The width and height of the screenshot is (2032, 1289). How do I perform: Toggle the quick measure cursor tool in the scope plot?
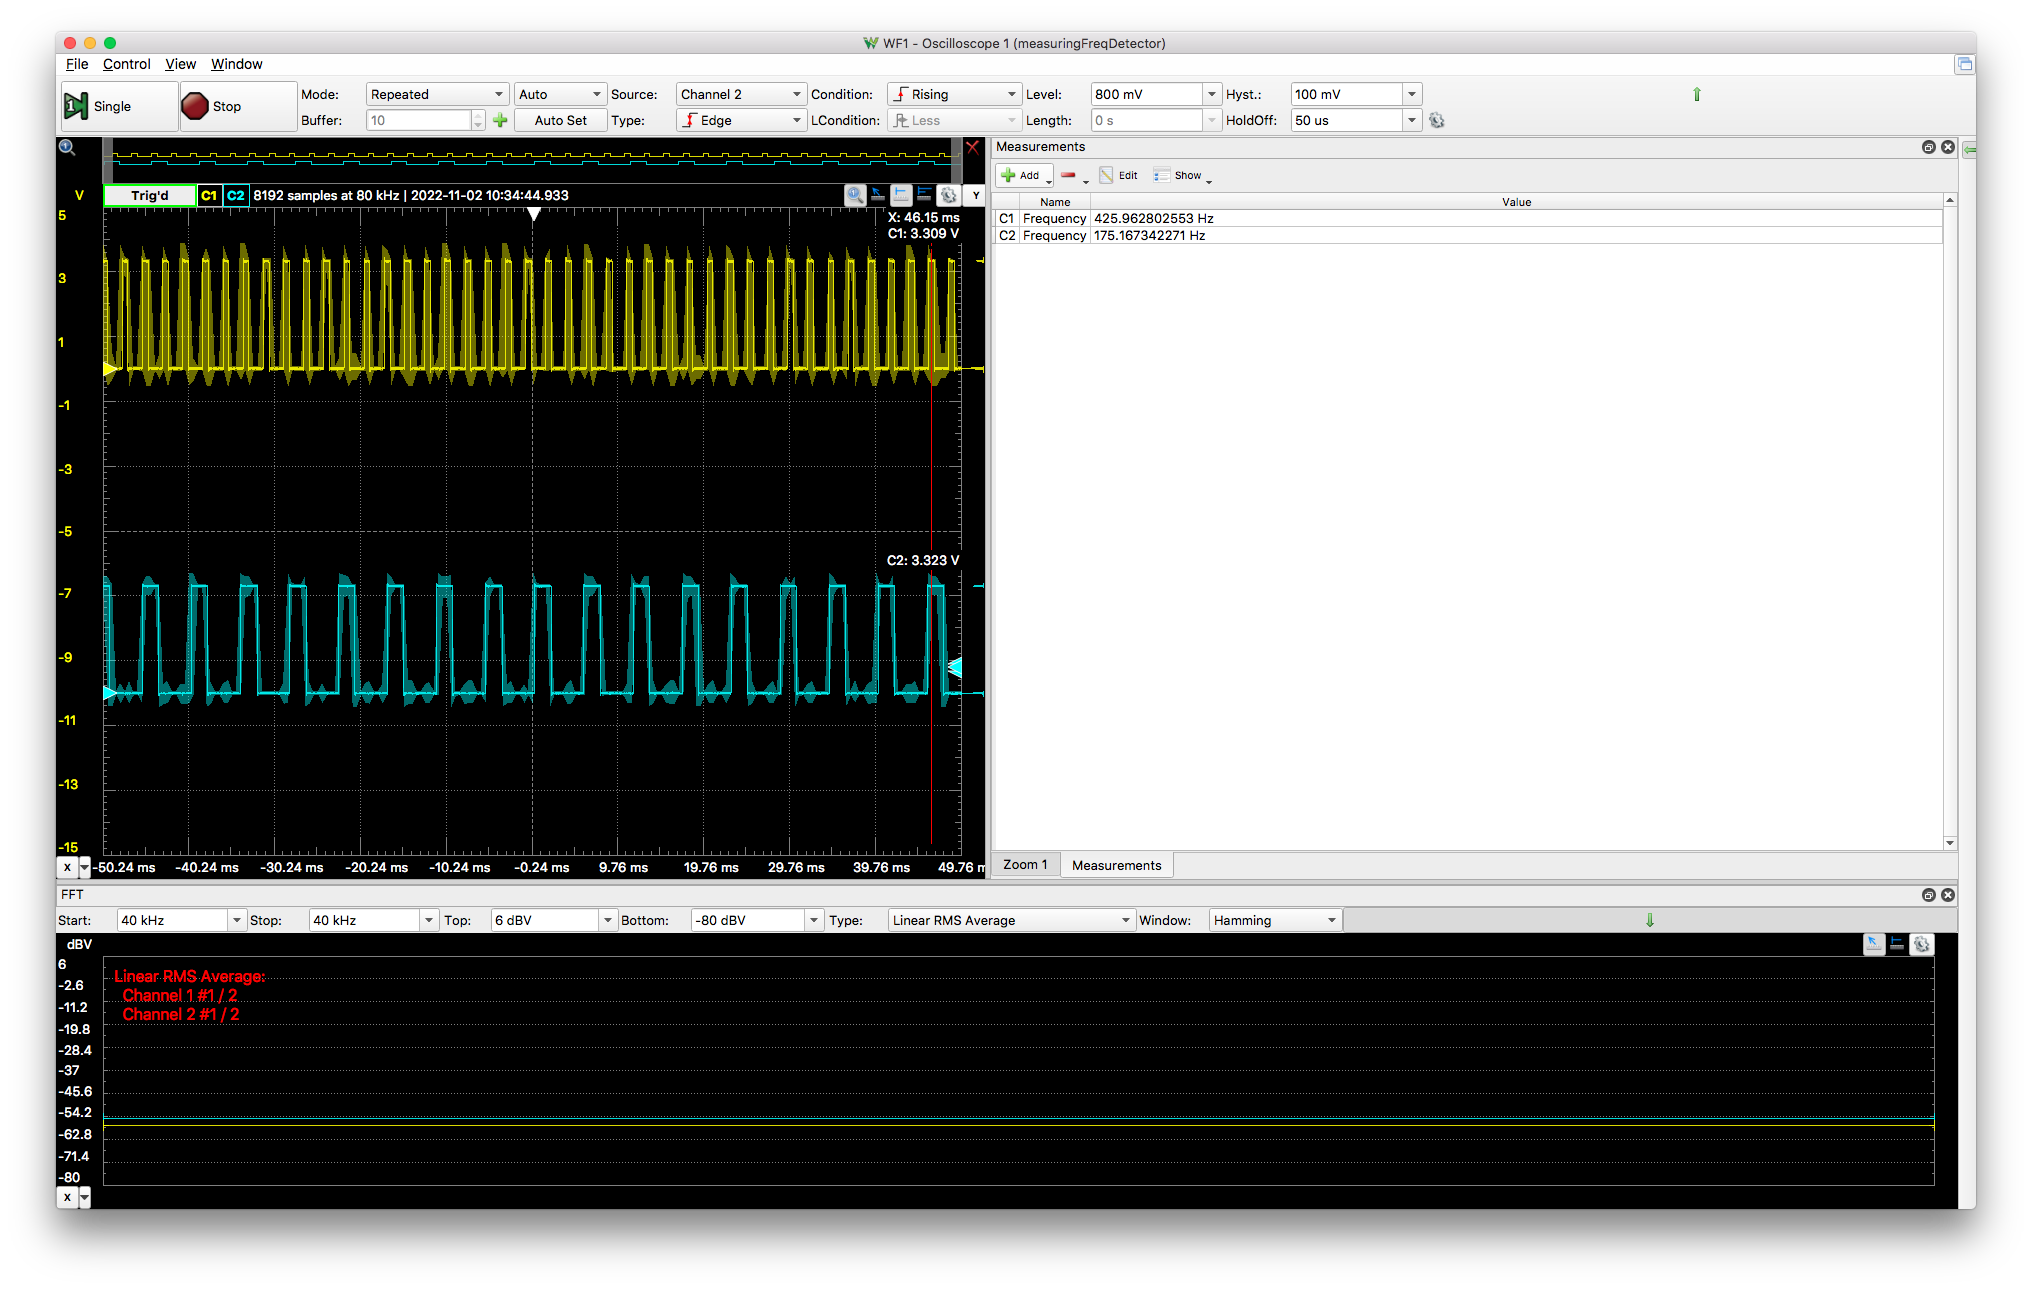(878, 195)
